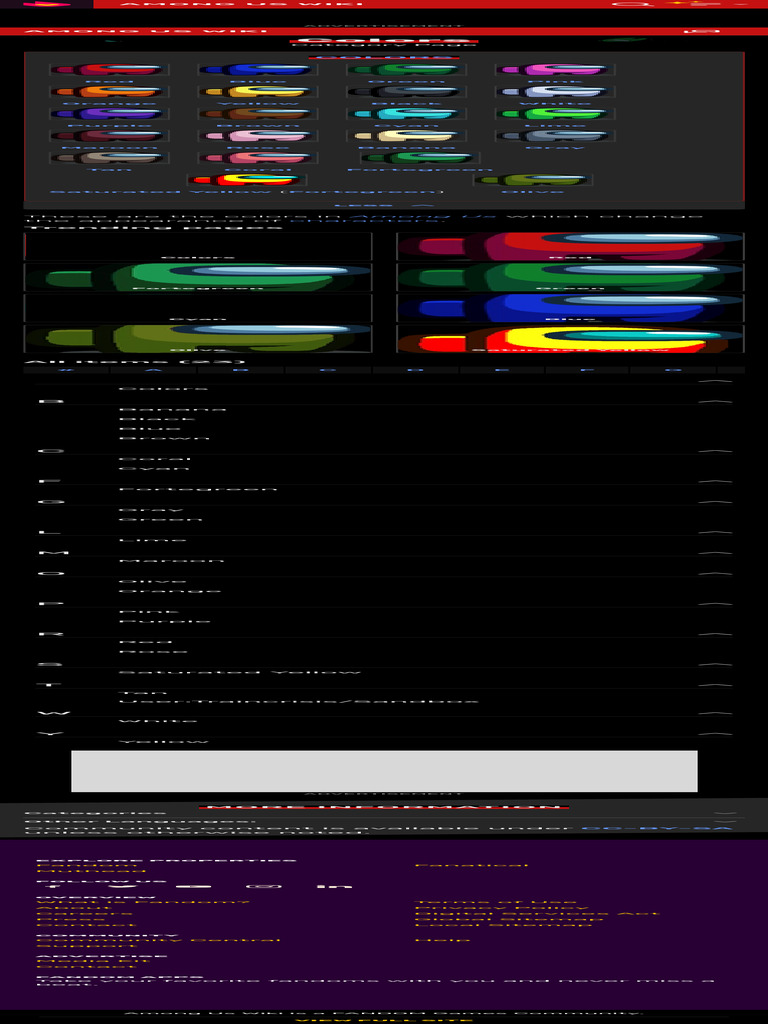Viewport: 768px width, 1024px height.
Task: Click the Gray crewmate icon in the navbox
Action: pos(554,136)
